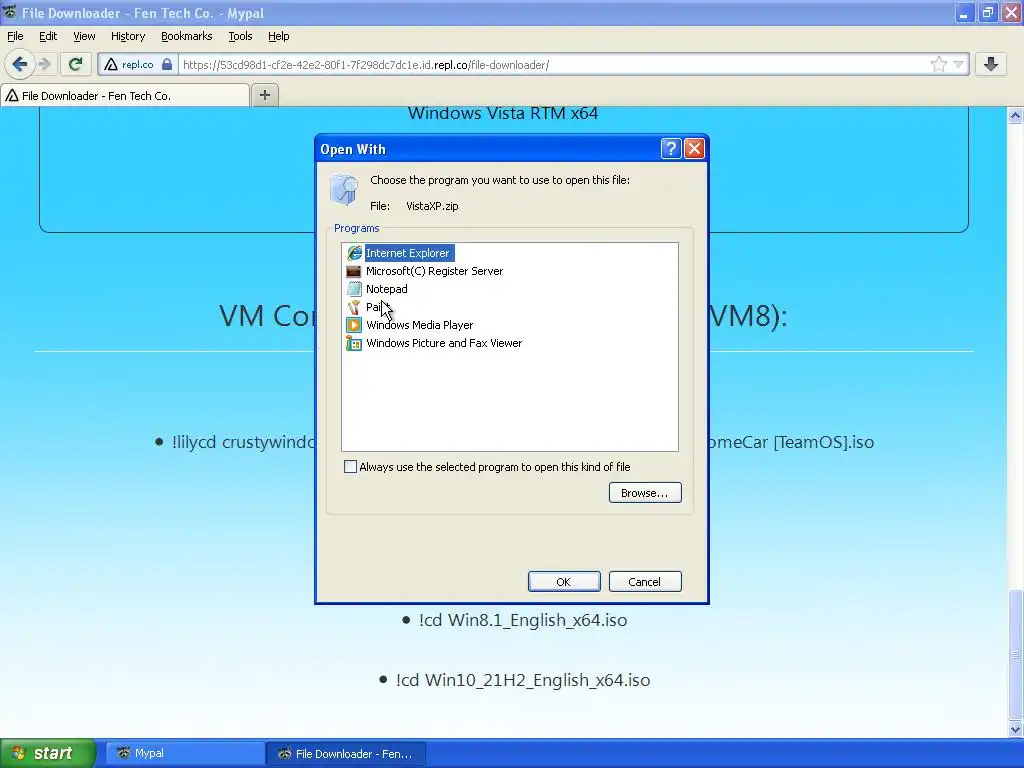This screenshot has width=1024, height=768.
Task: Select the File Downloader - Fen Tech Co. tab
Action: tap(125, 95)
